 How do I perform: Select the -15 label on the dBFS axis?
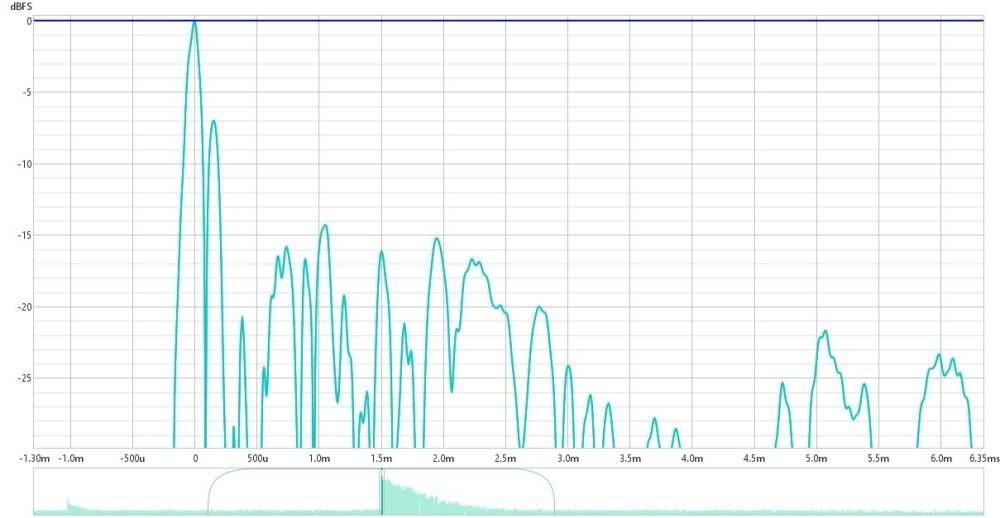click(x=26, y=235)
